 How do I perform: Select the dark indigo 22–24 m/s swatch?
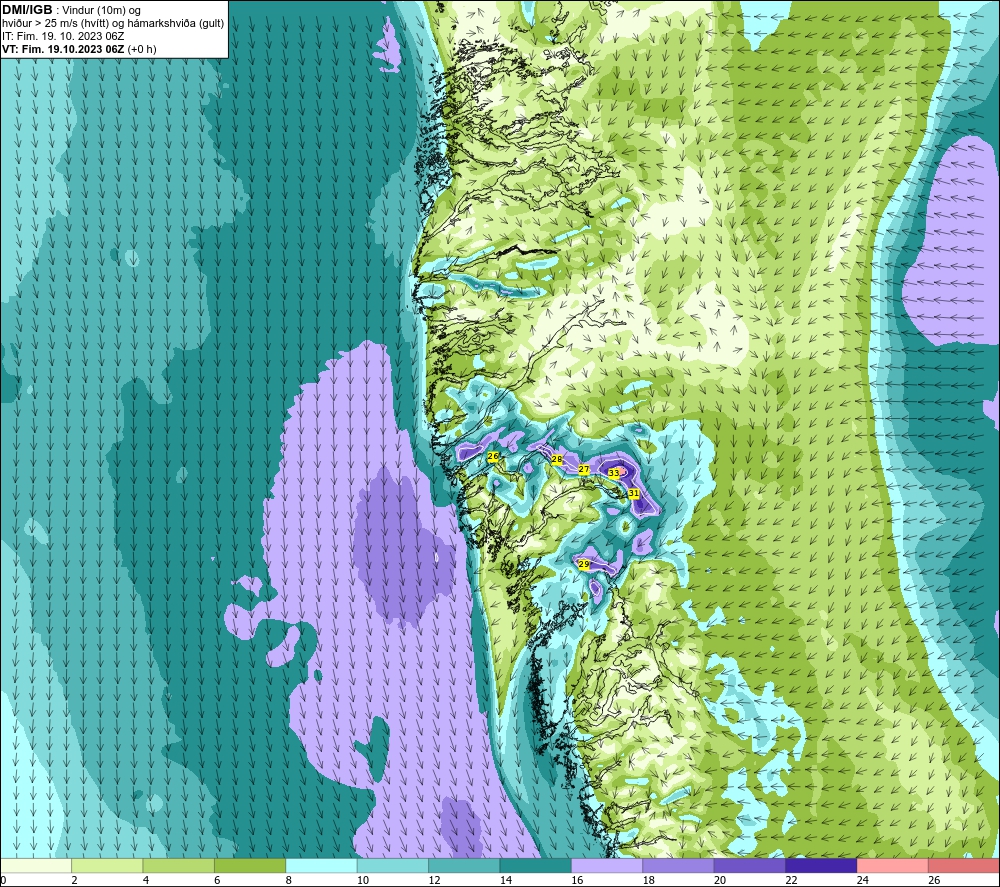[821, 866]
